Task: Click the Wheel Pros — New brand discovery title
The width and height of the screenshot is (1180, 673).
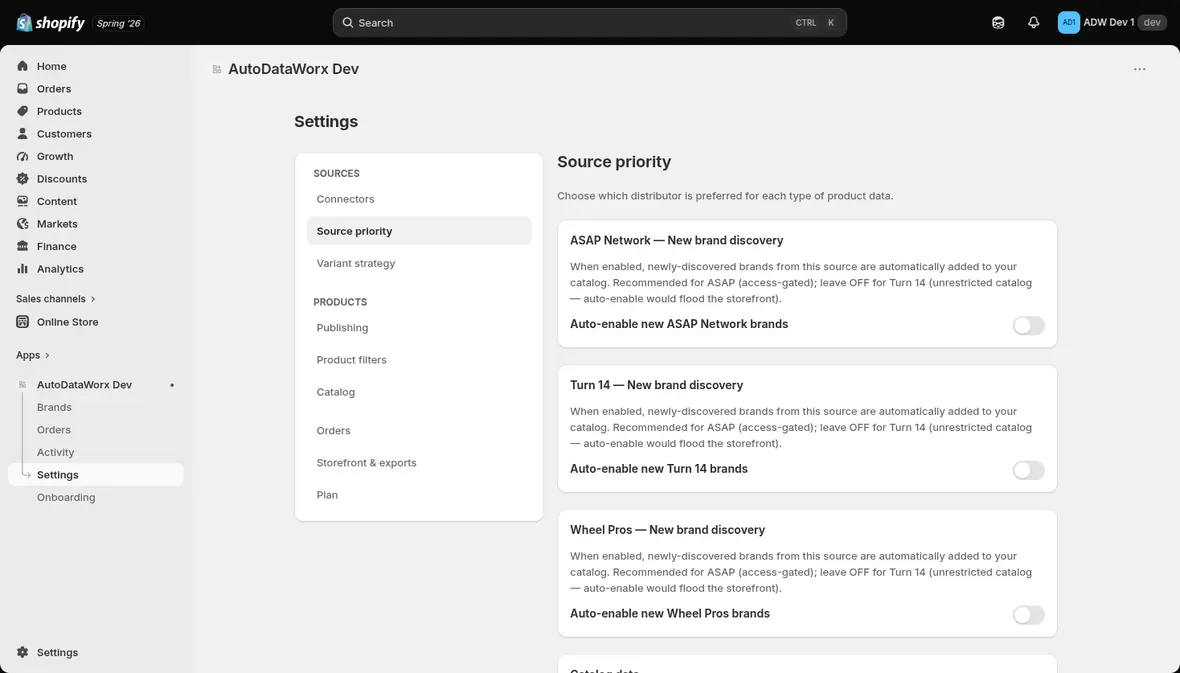Action: click(668, 530)
